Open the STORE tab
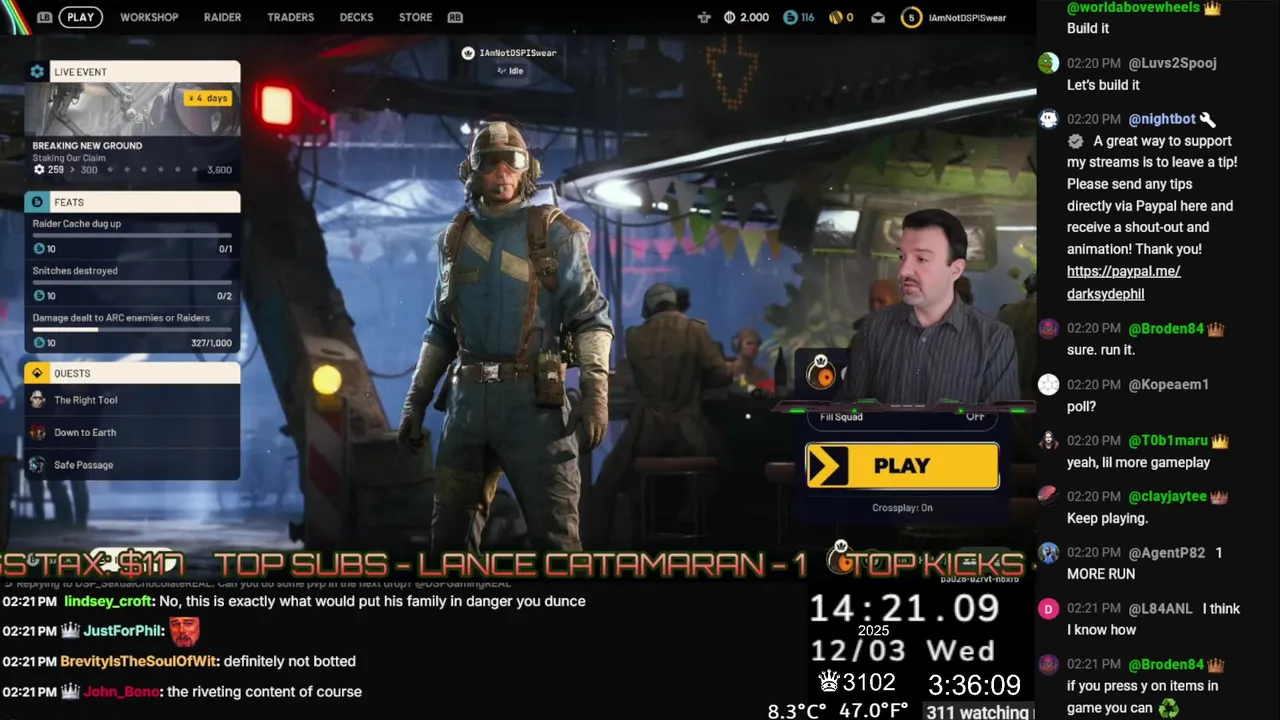This screenshot has height=720, width=1280. tap(415, 17)
